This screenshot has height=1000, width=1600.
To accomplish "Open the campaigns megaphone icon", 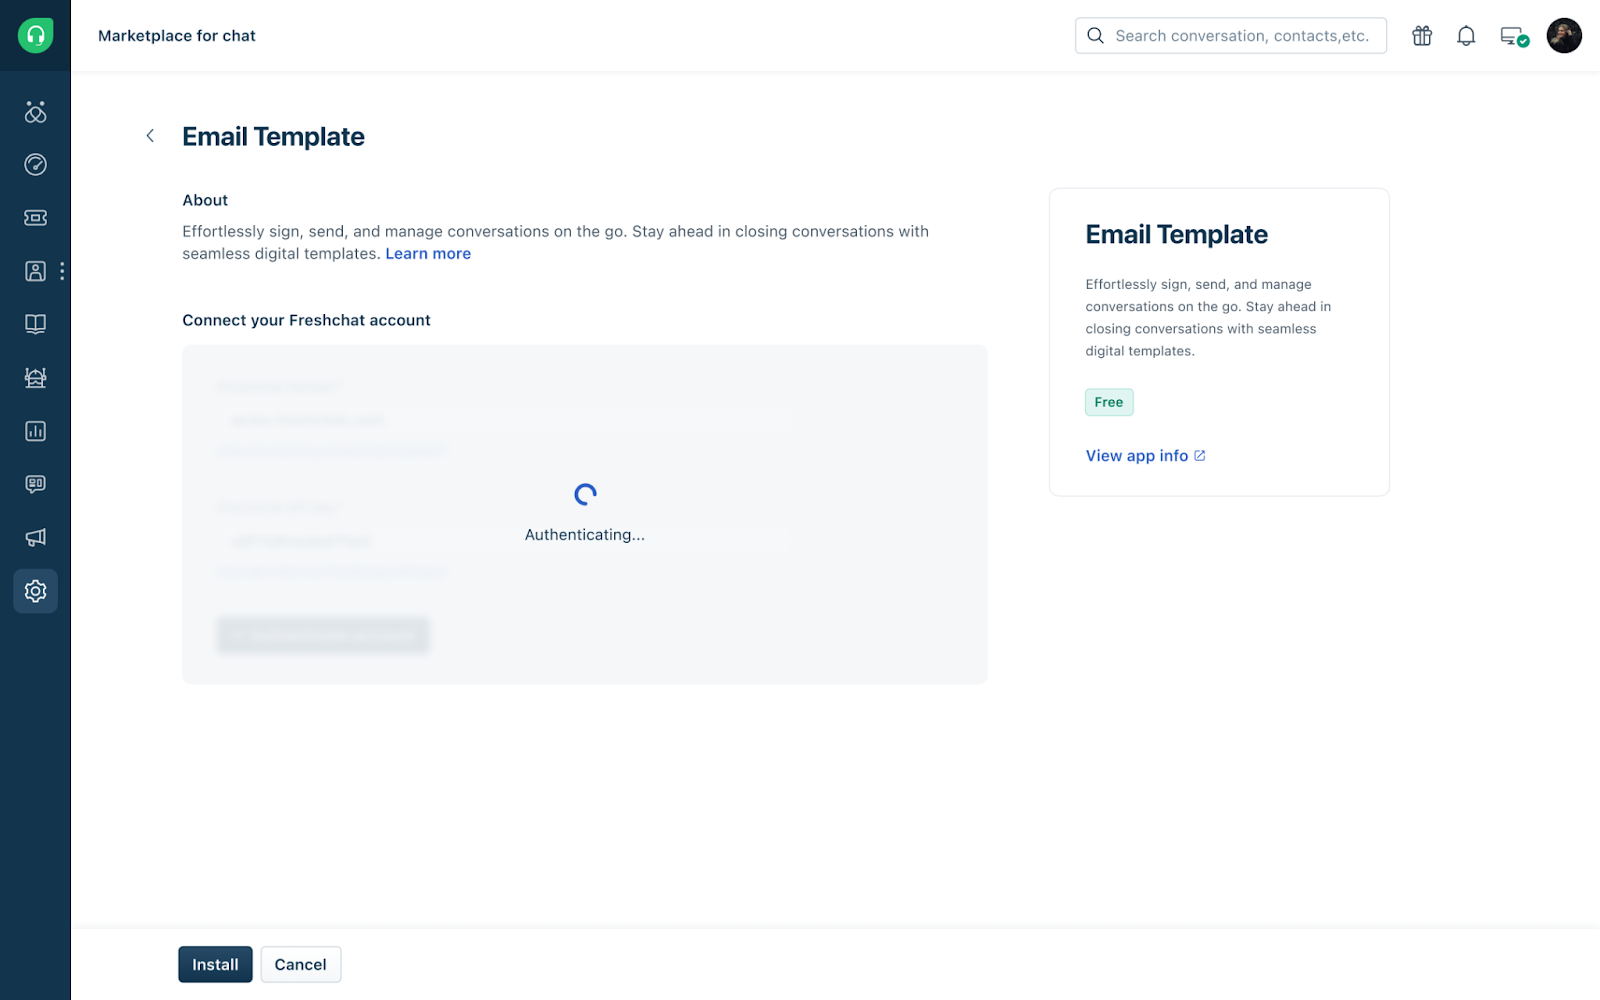I will (35, 538).
